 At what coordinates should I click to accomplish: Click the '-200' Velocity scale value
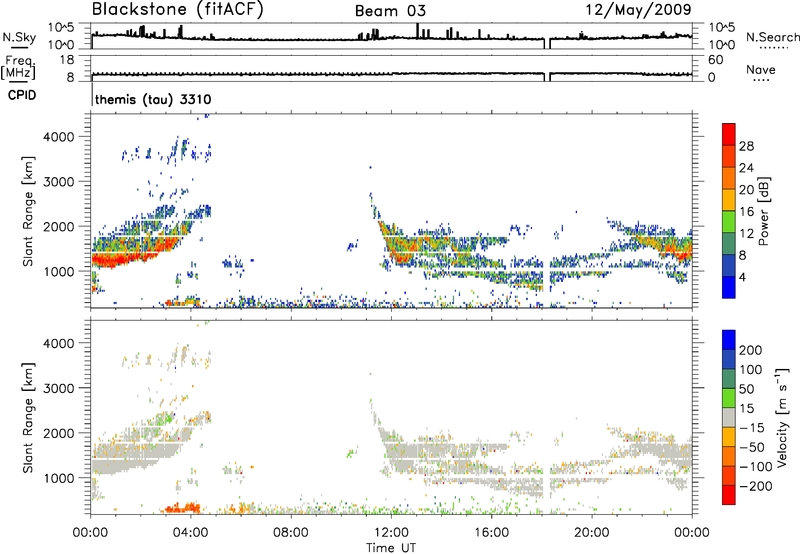click(754, 486)
